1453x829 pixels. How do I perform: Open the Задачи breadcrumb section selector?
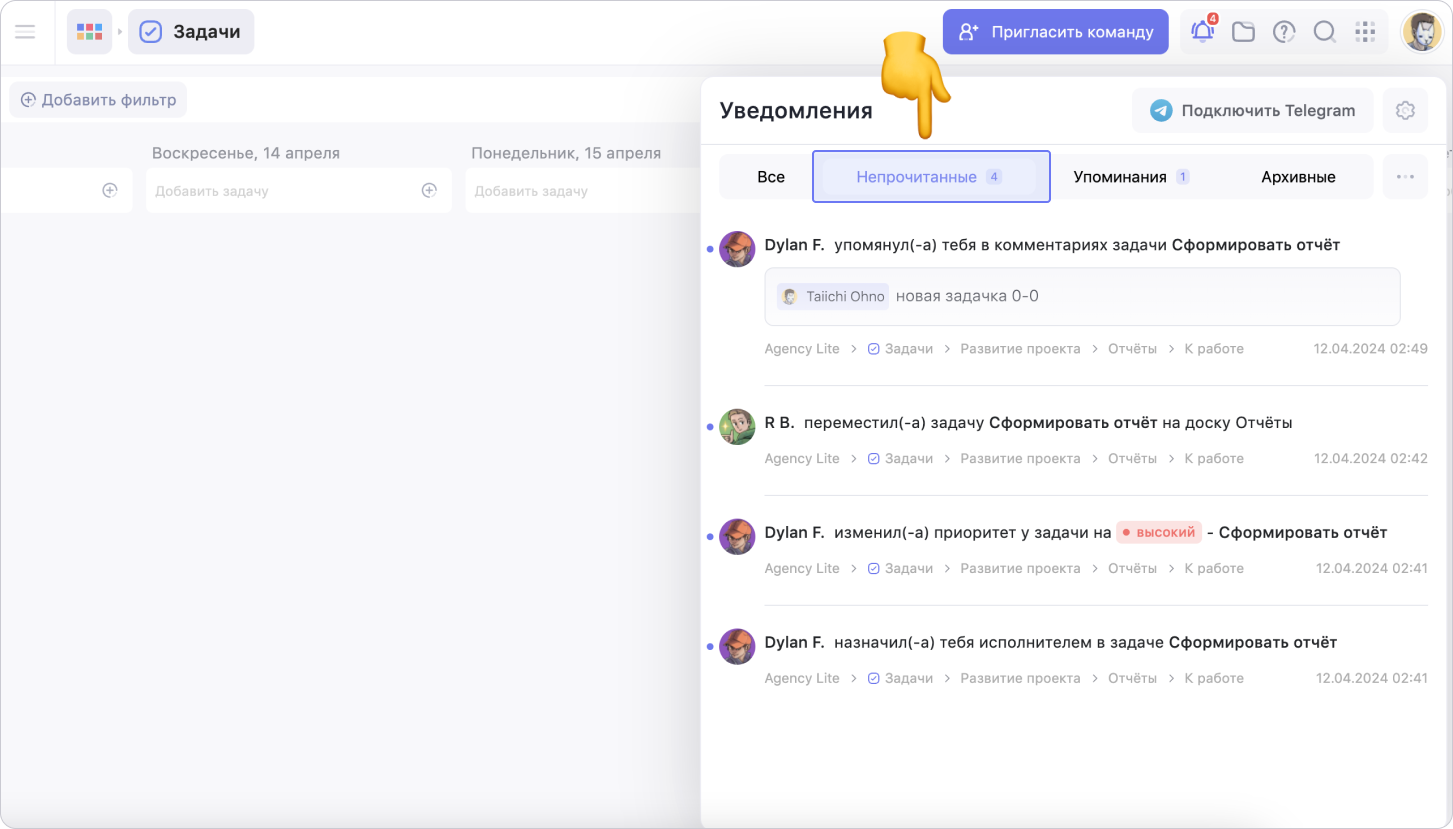click(191, 32)
